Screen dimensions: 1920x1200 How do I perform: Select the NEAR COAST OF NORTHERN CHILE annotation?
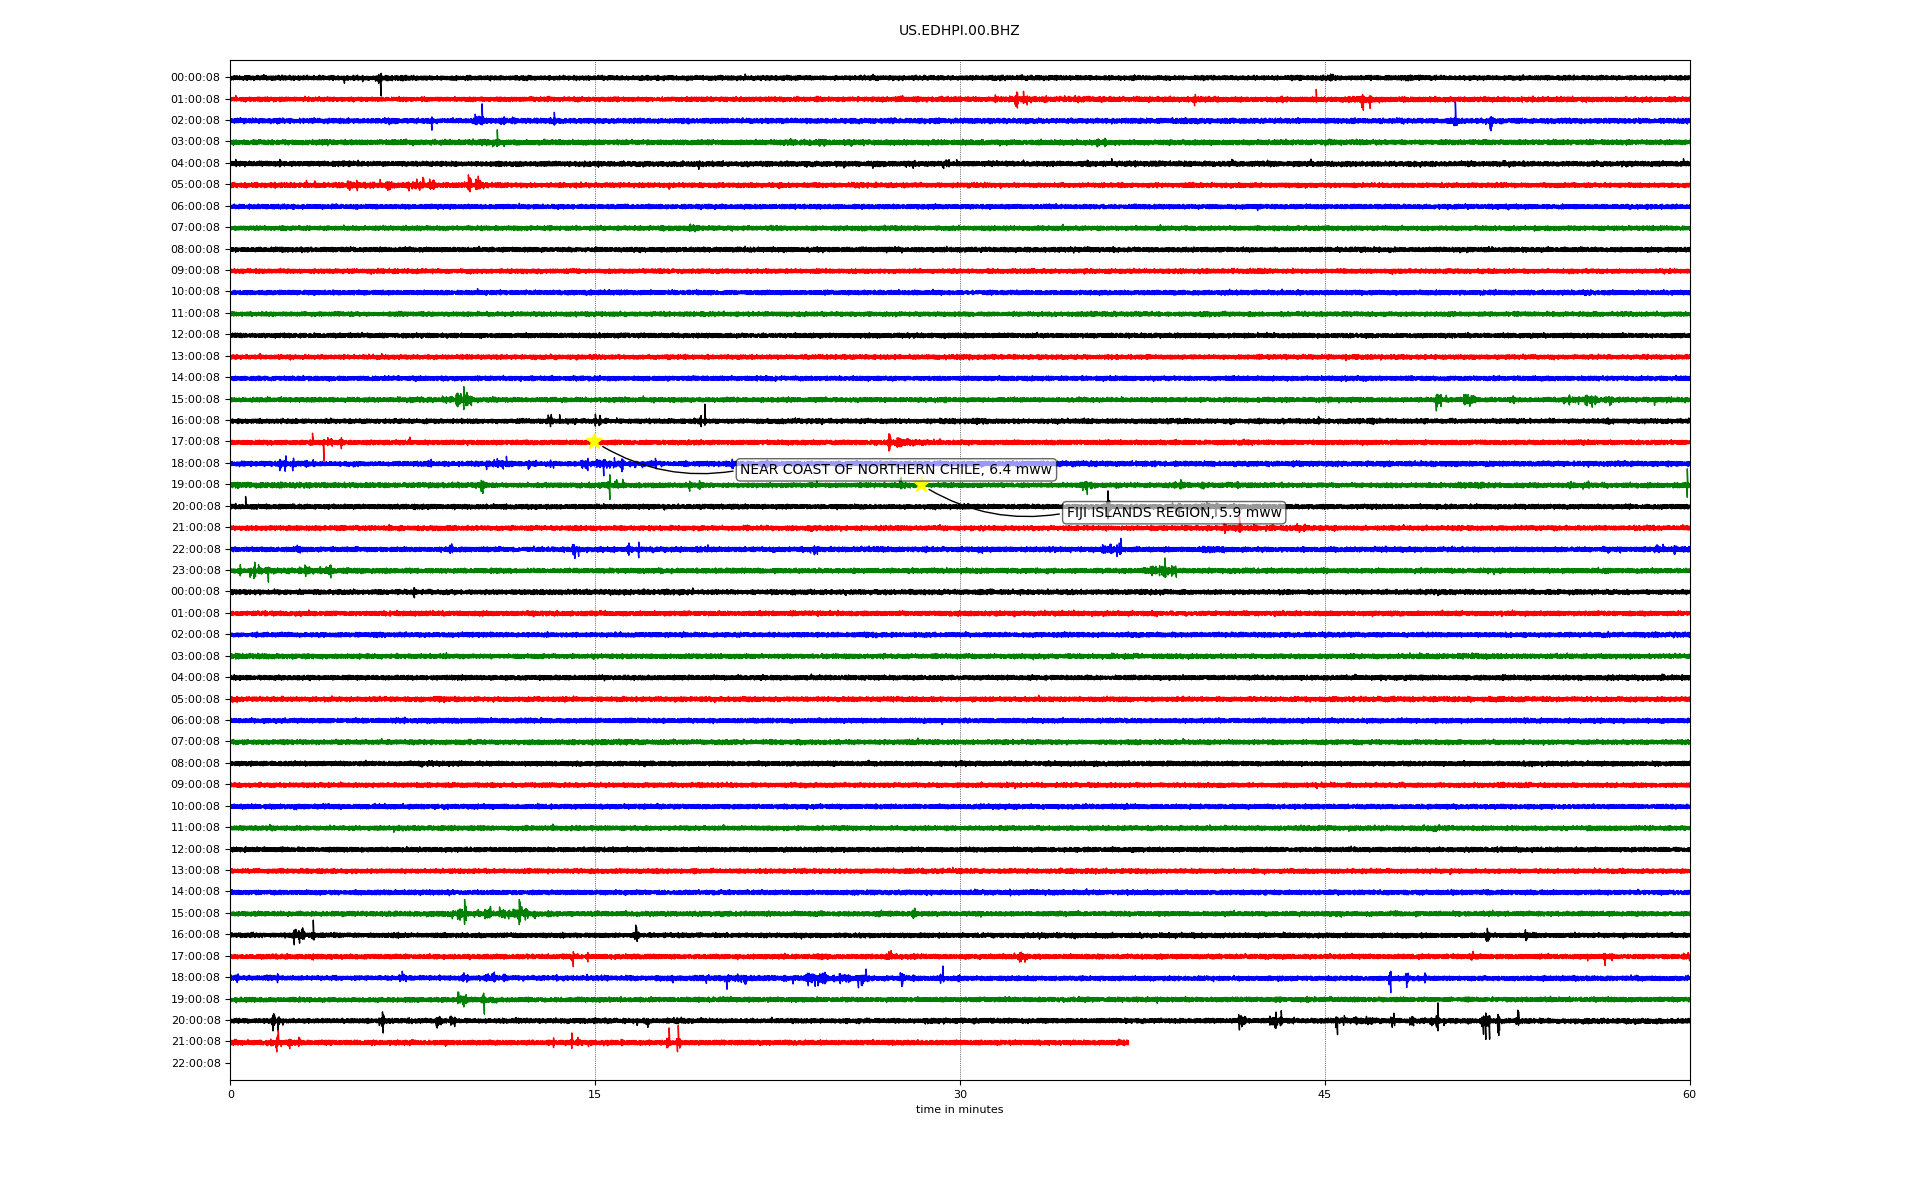pyautogui.click(x=896, y=470)
